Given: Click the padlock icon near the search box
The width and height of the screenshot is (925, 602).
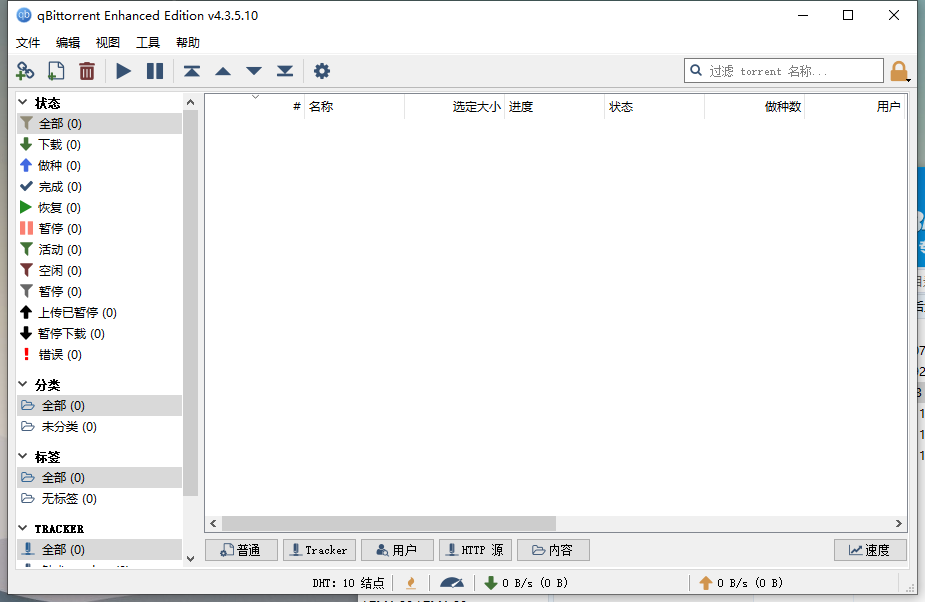Looking at the screenshot, I should pyautogui.click(x=898, y=70).
